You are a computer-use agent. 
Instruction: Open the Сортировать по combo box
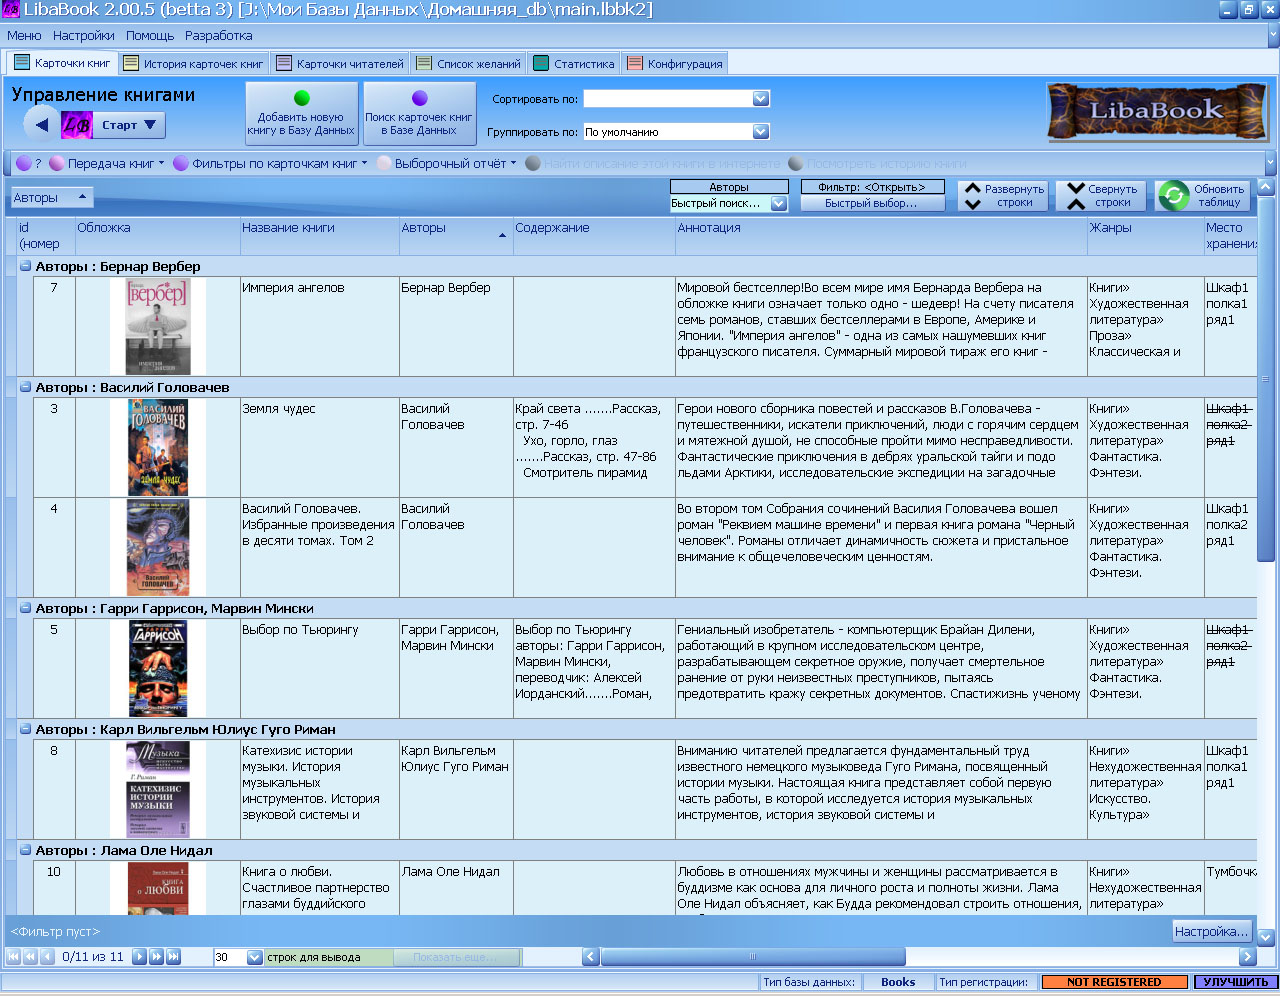pyautogui.click(x=676, y=99)
